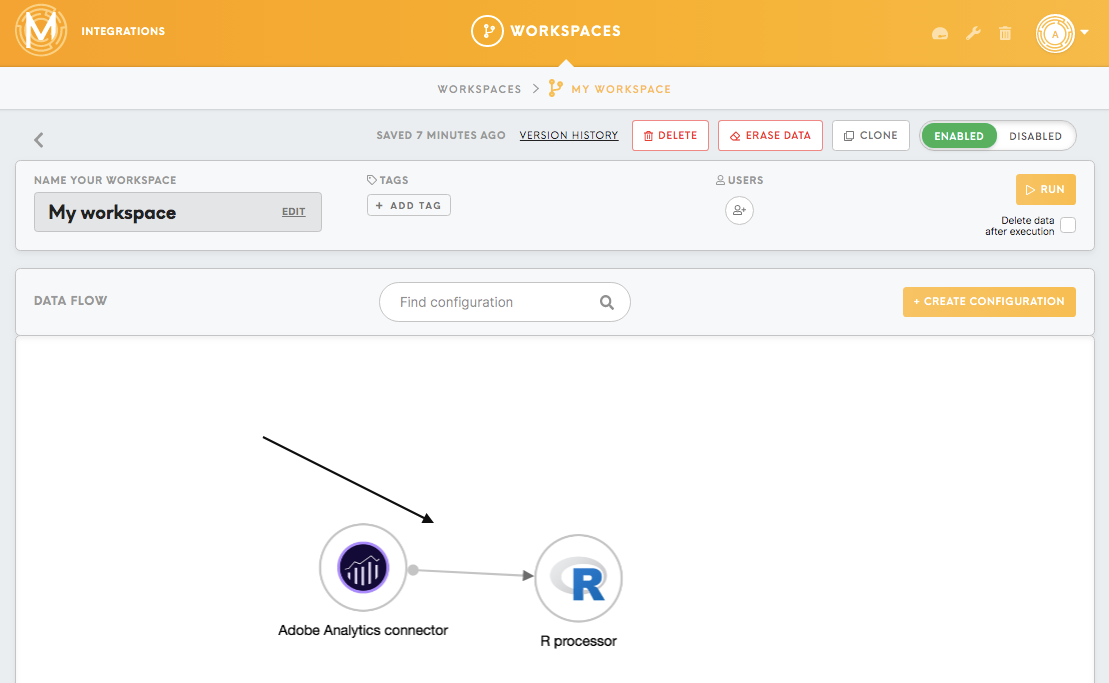
Task: Click the Adobe Analytics connector output port
Action: pyautogui.click(x=413, y=570)
